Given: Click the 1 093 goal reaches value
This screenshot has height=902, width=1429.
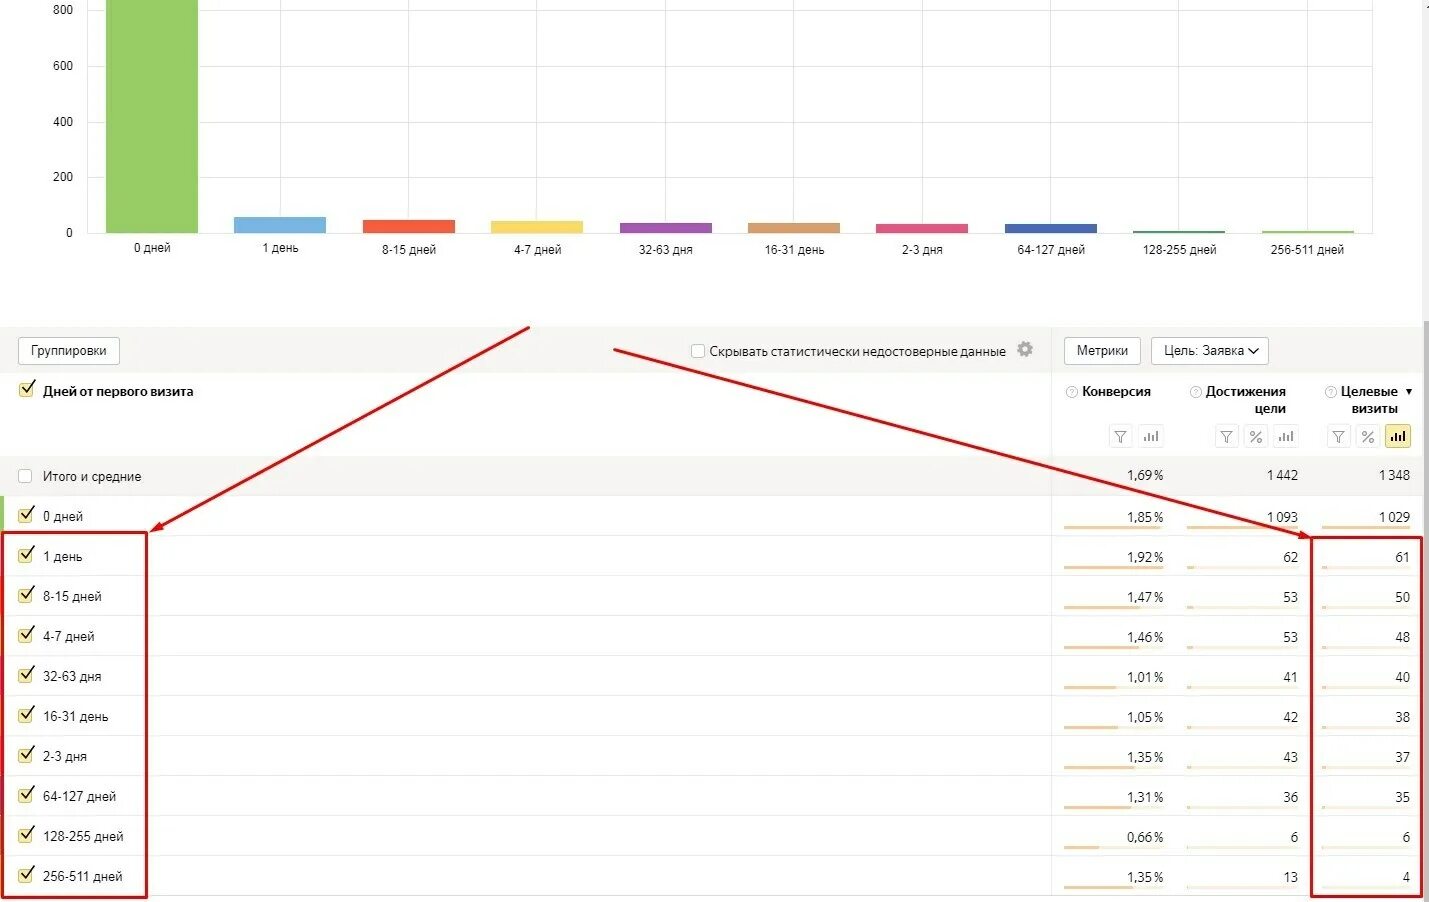Looking at the screenshot, I should point(1282,517).
